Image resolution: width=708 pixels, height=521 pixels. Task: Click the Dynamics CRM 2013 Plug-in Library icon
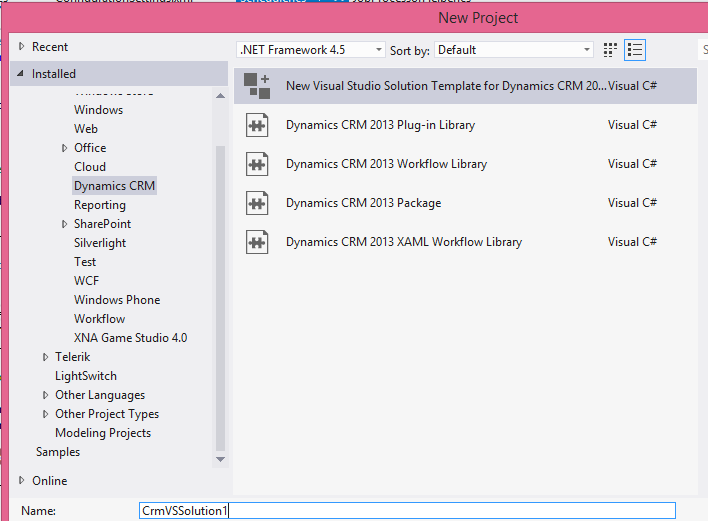258,125
